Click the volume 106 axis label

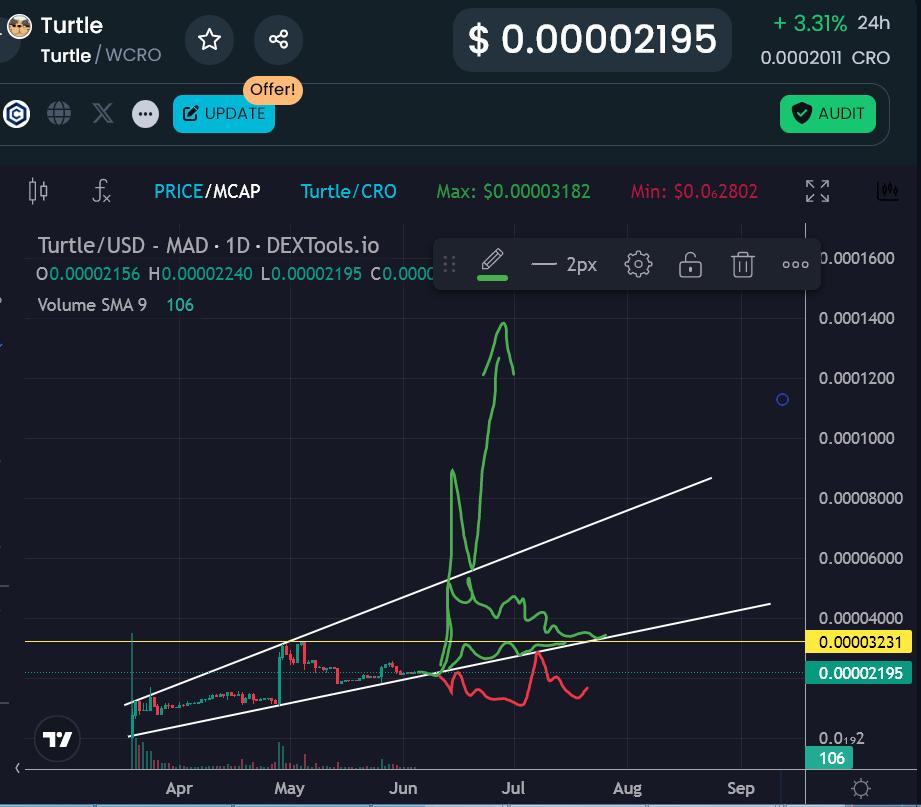coord(828,758)
